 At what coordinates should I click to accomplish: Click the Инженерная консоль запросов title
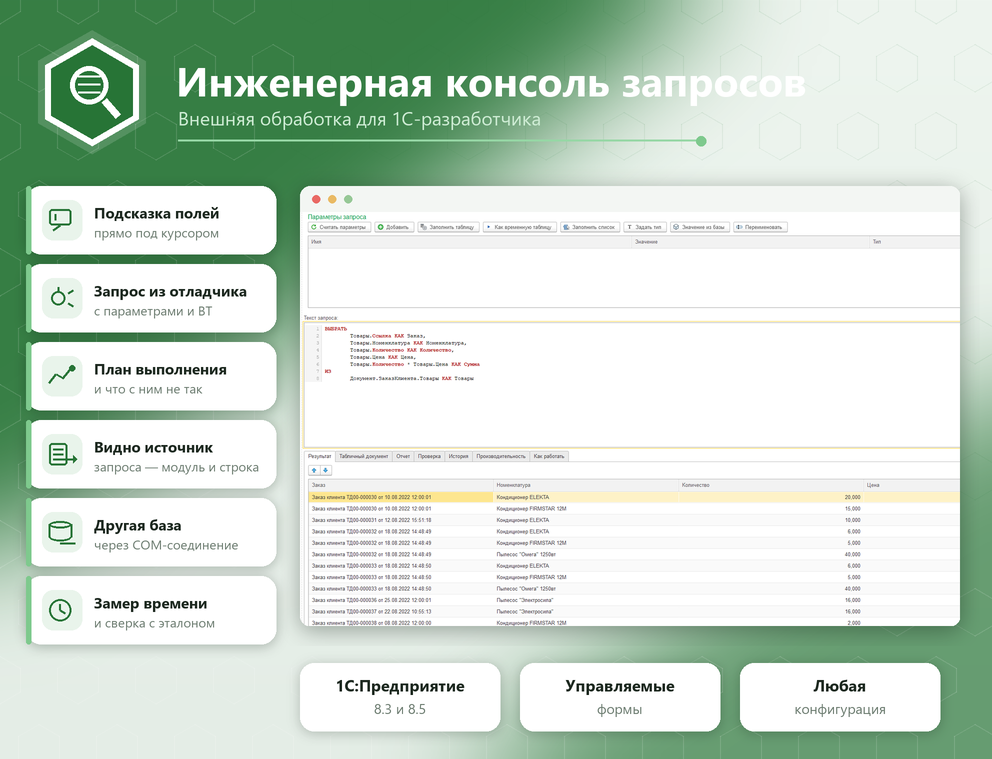coord(491,82)
